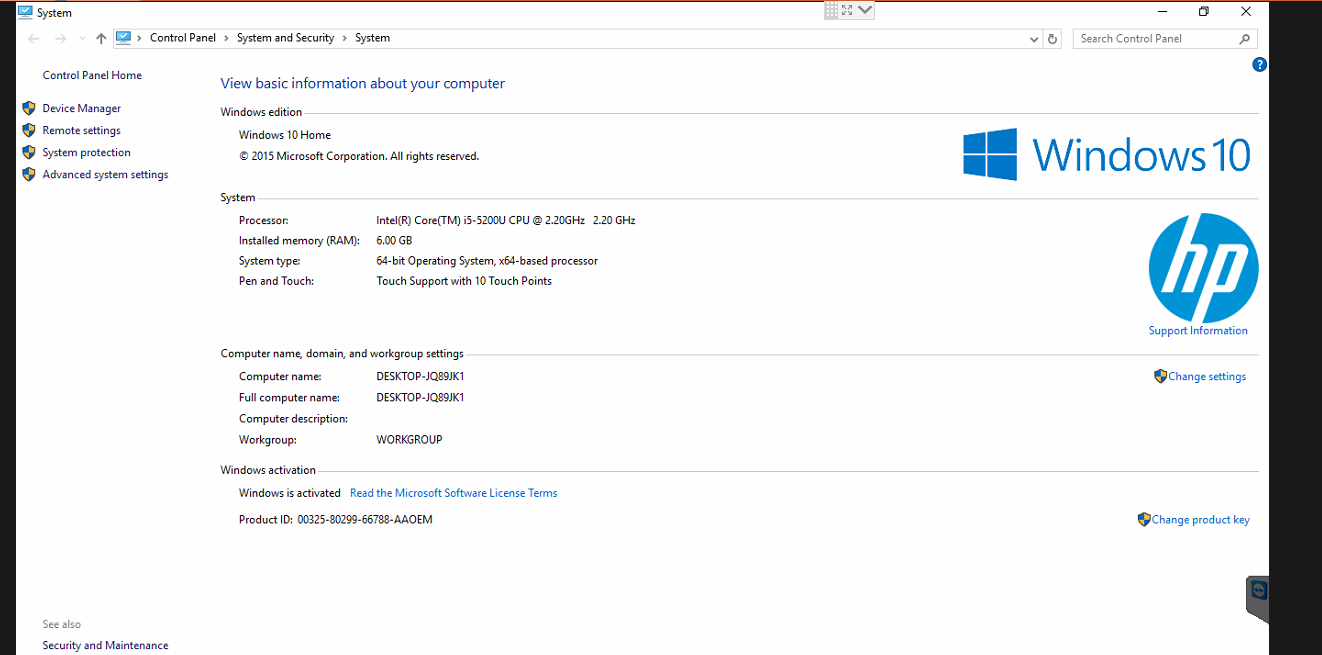Screen dimensions: 1322x655
Task: Open the address bar history dropdown
Action: [x=1034, y=39]
